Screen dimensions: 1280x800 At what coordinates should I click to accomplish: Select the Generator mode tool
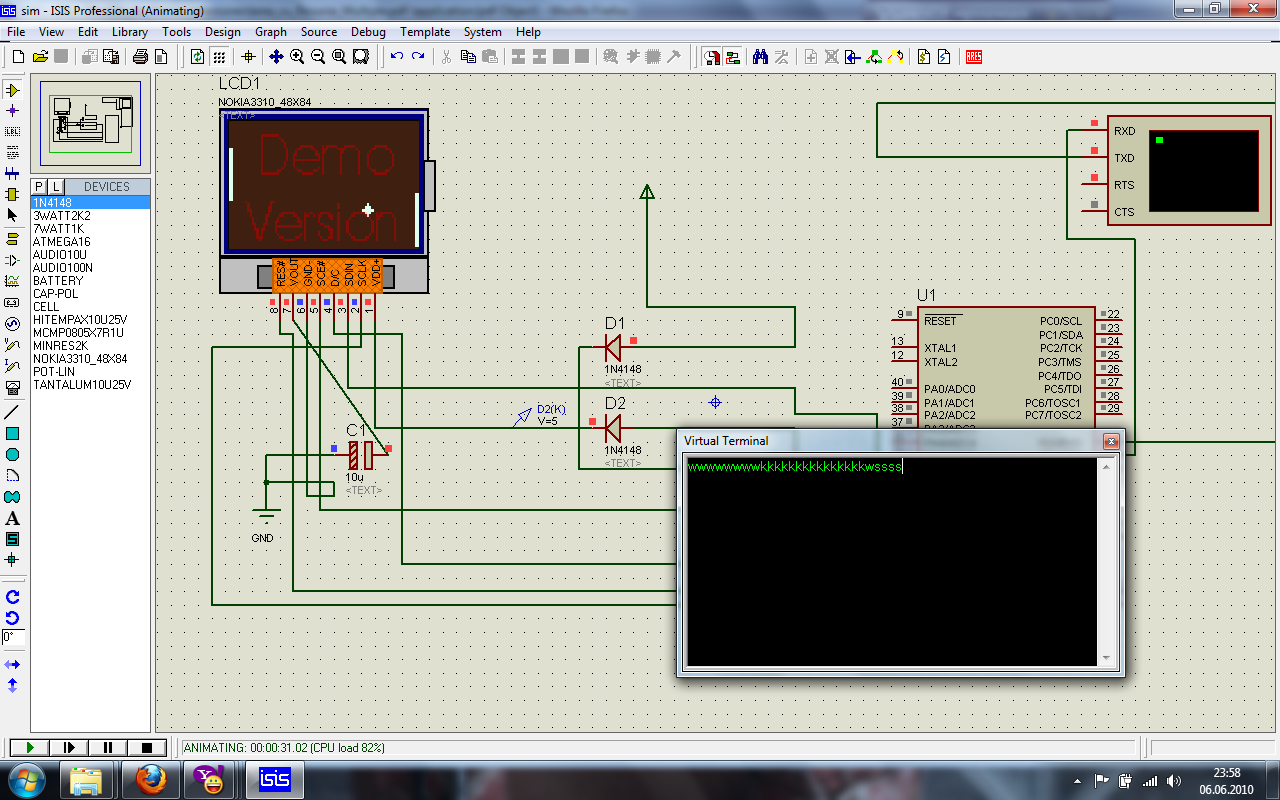[13, 324]
